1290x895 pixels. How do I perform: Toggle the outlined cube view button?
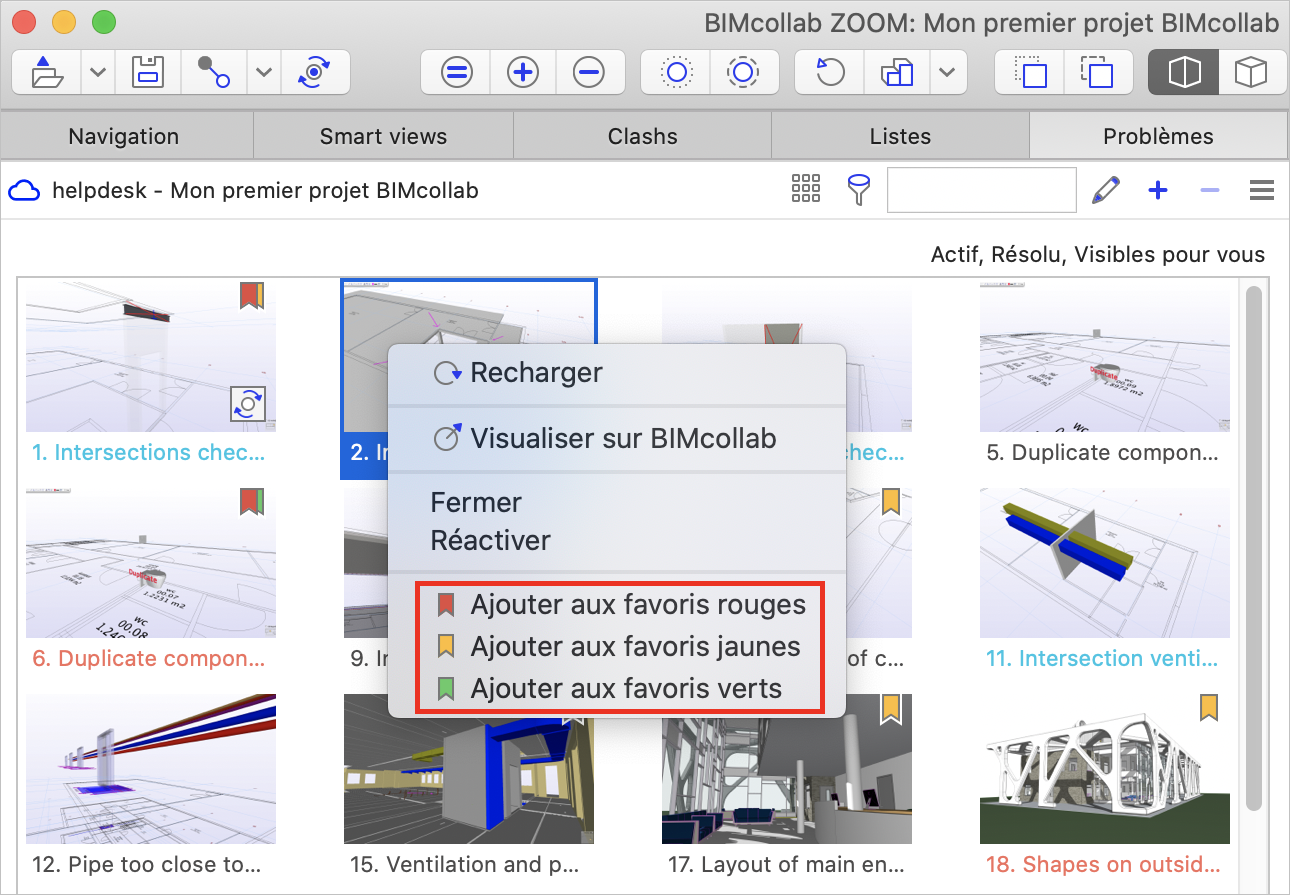click(1251, 73)
